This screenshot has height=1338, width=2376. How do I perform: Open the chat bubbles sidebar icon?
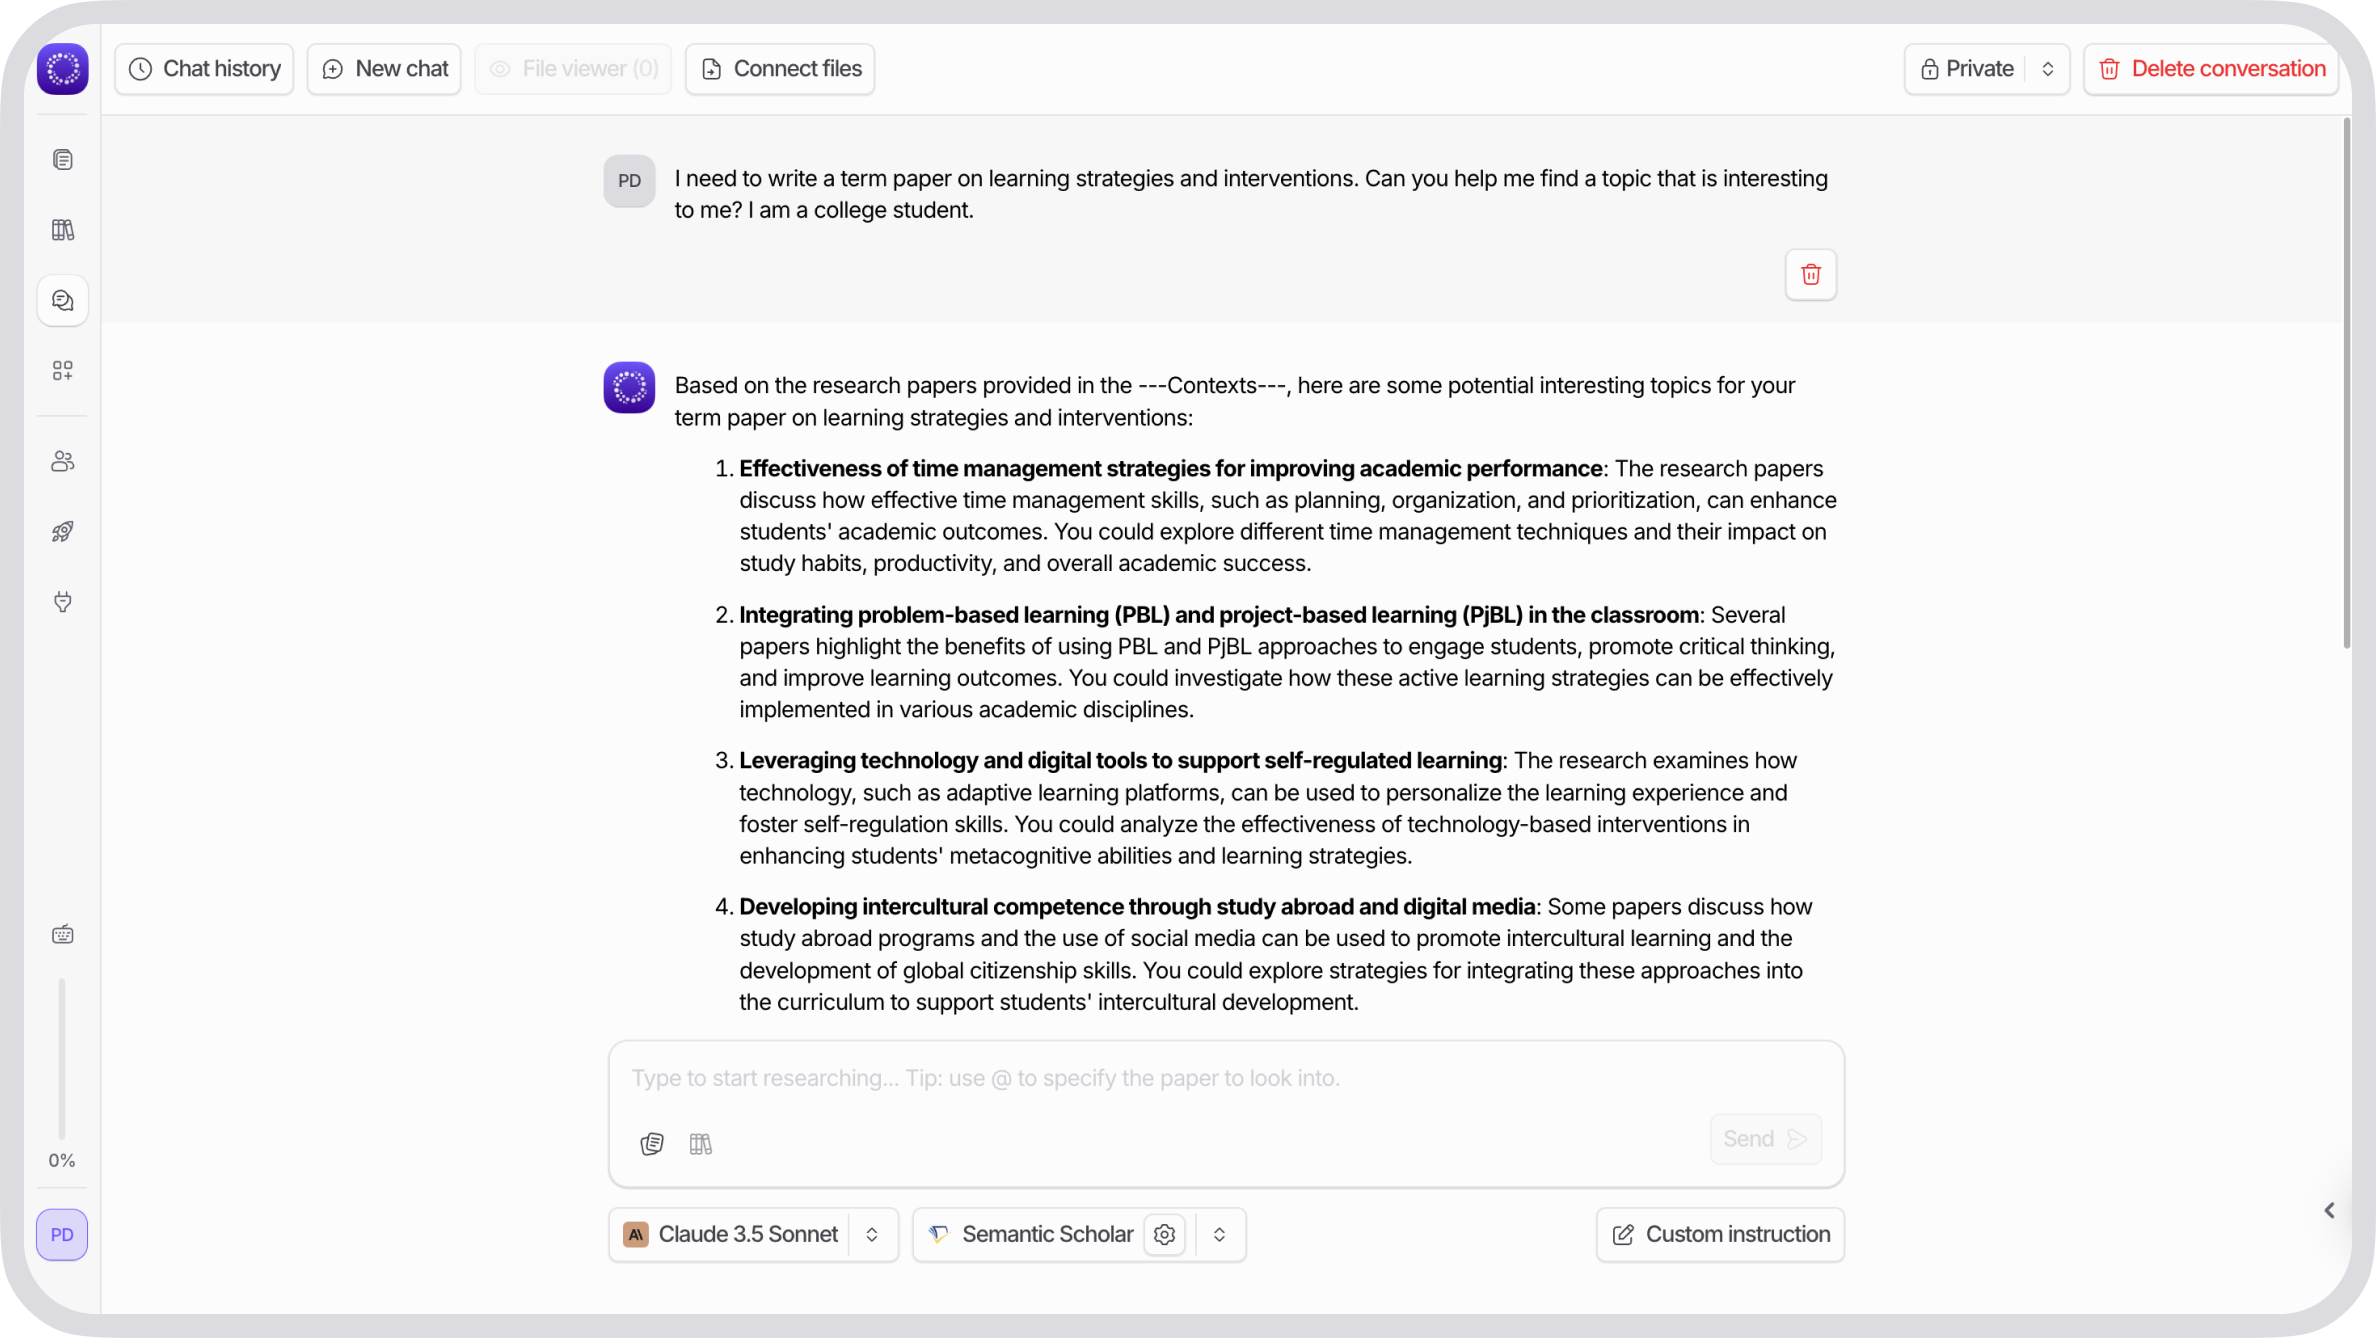click(62, 301)
